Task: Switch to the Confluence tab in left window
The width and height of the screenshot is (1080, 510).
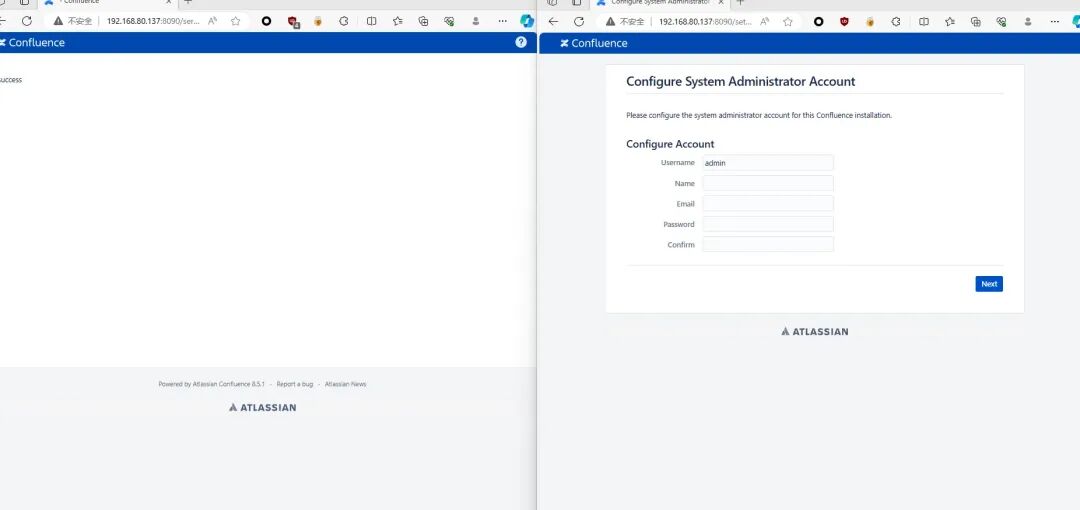Action: (x=107, y=3)
